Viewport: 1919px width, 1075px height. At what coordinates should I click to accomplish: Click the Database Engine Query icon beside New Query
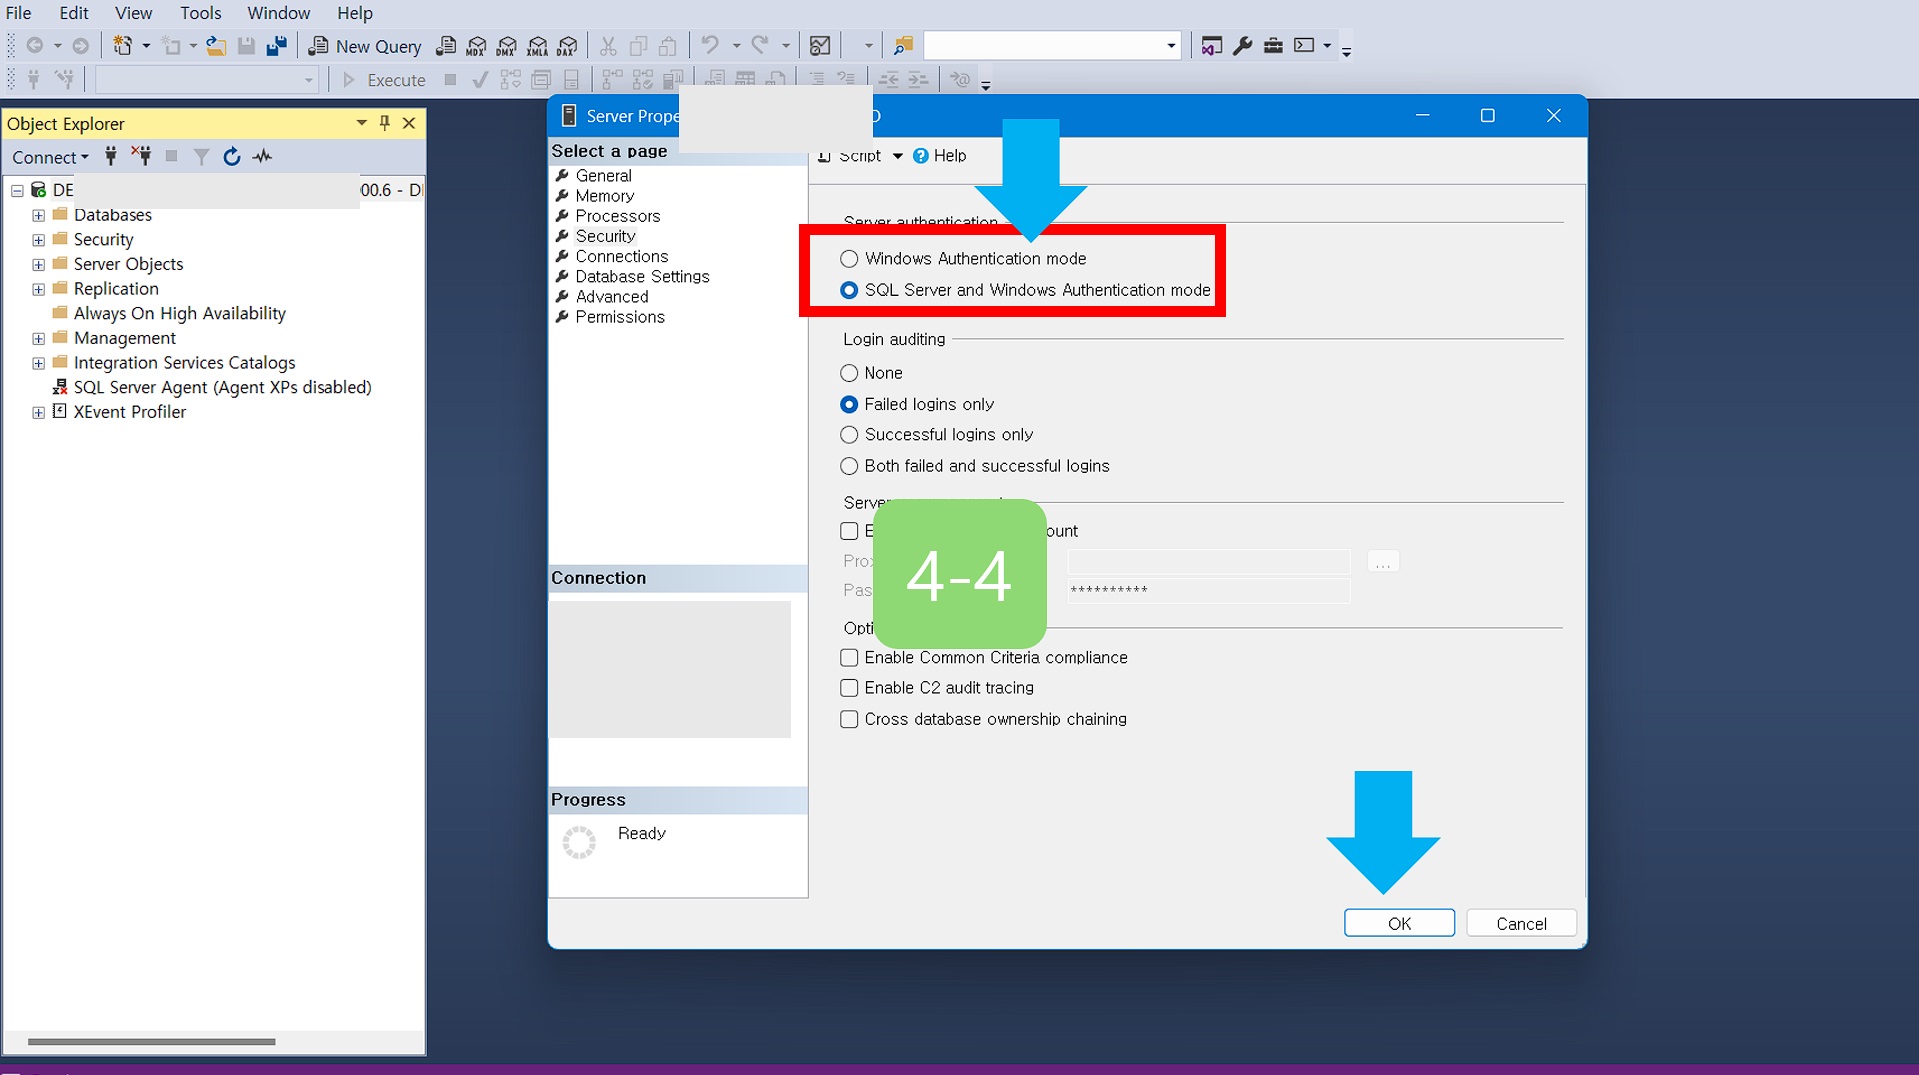(447, 46)
